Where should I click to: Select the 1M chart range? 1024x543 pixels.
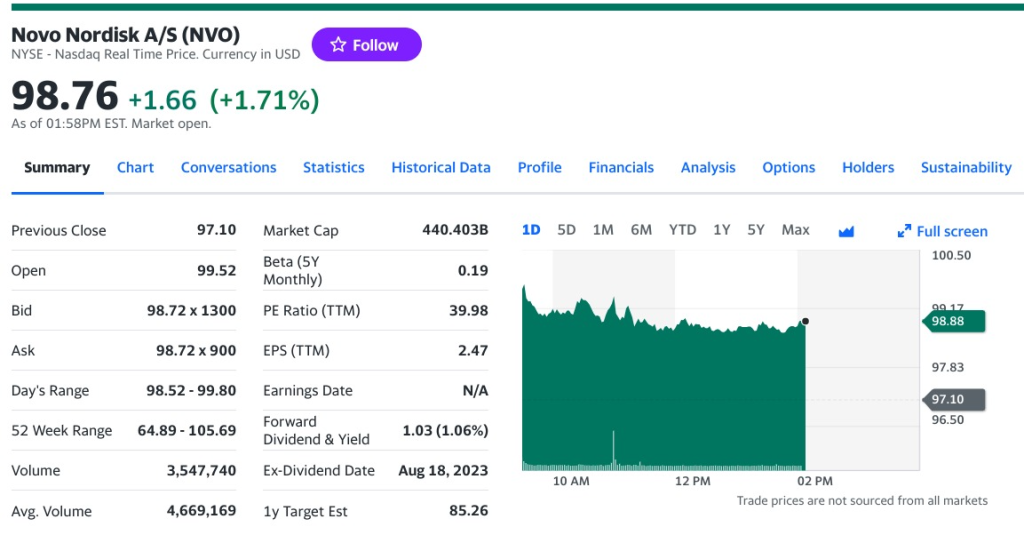click(603, 230)
